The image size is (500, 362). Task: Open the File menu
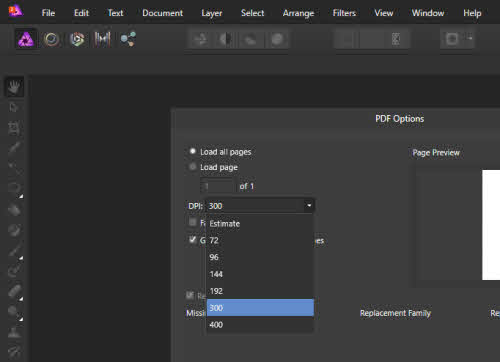pyautogui.click(x=48, y=13)
